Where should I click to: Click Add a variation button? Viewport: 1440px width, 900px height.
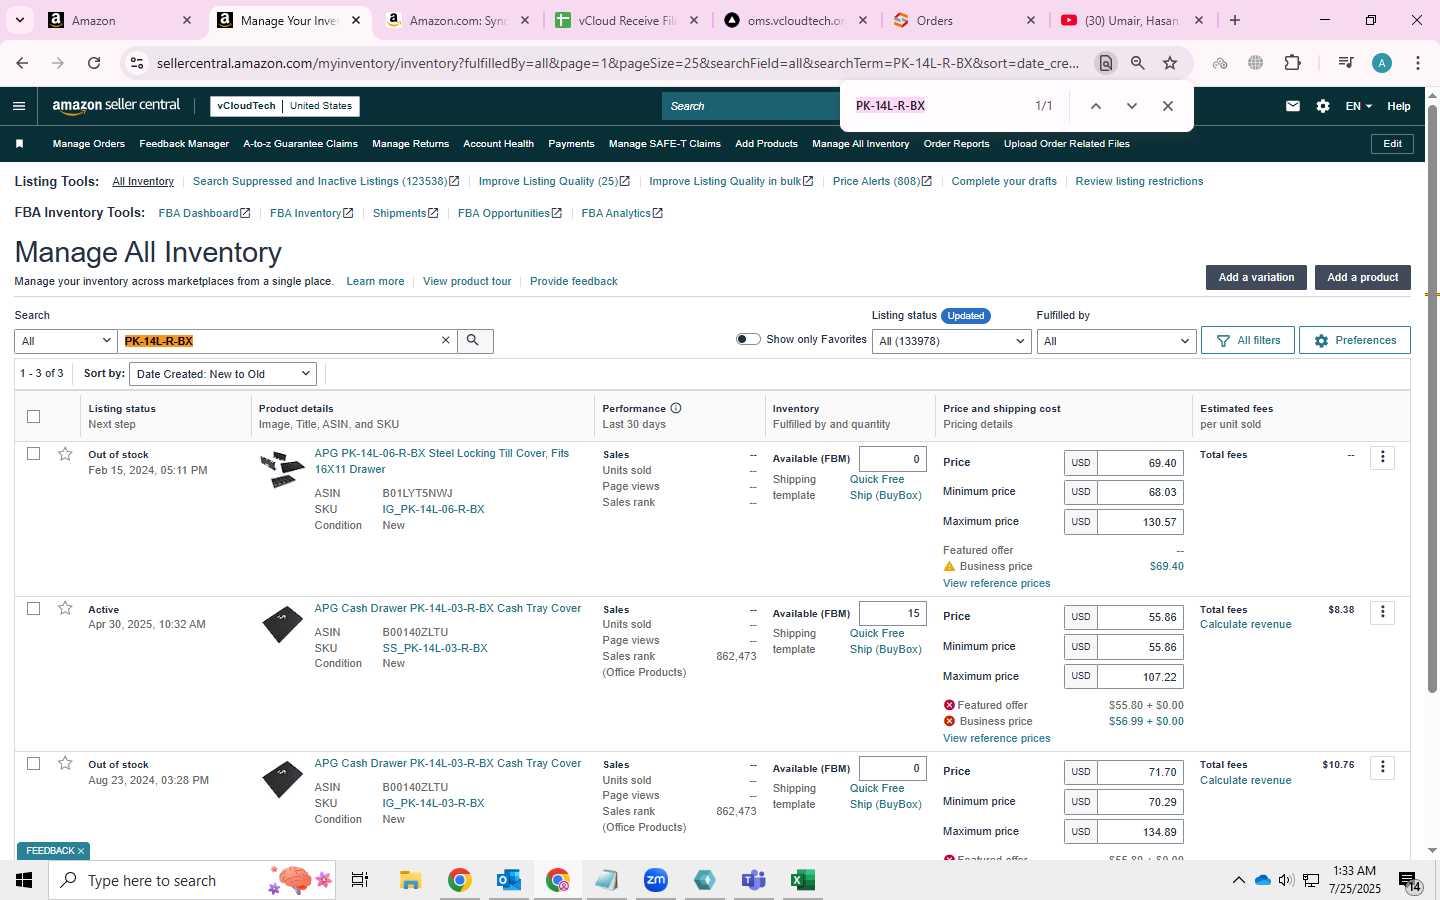(1256, 277)
